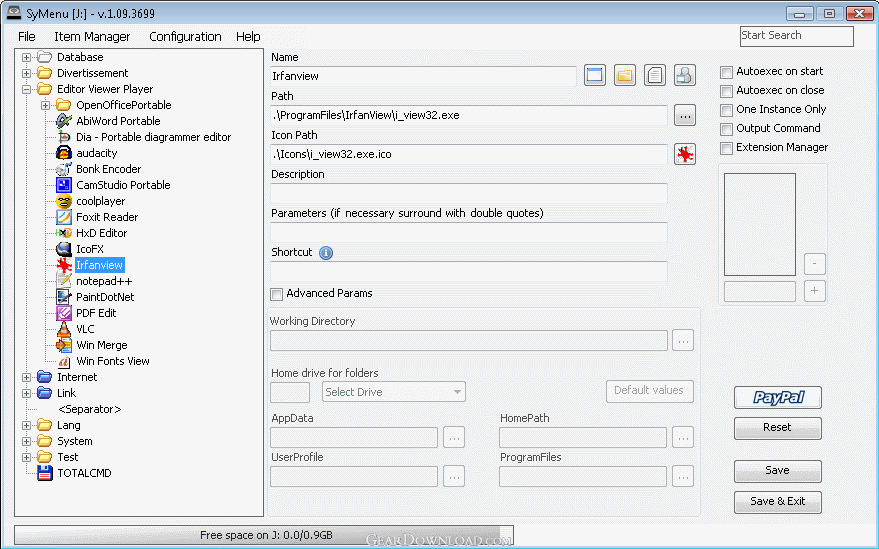Image resolution: width=879 pixels, height=549 pixels.
Task: Expand the Link folder
Action: click(x=26, y=394)
